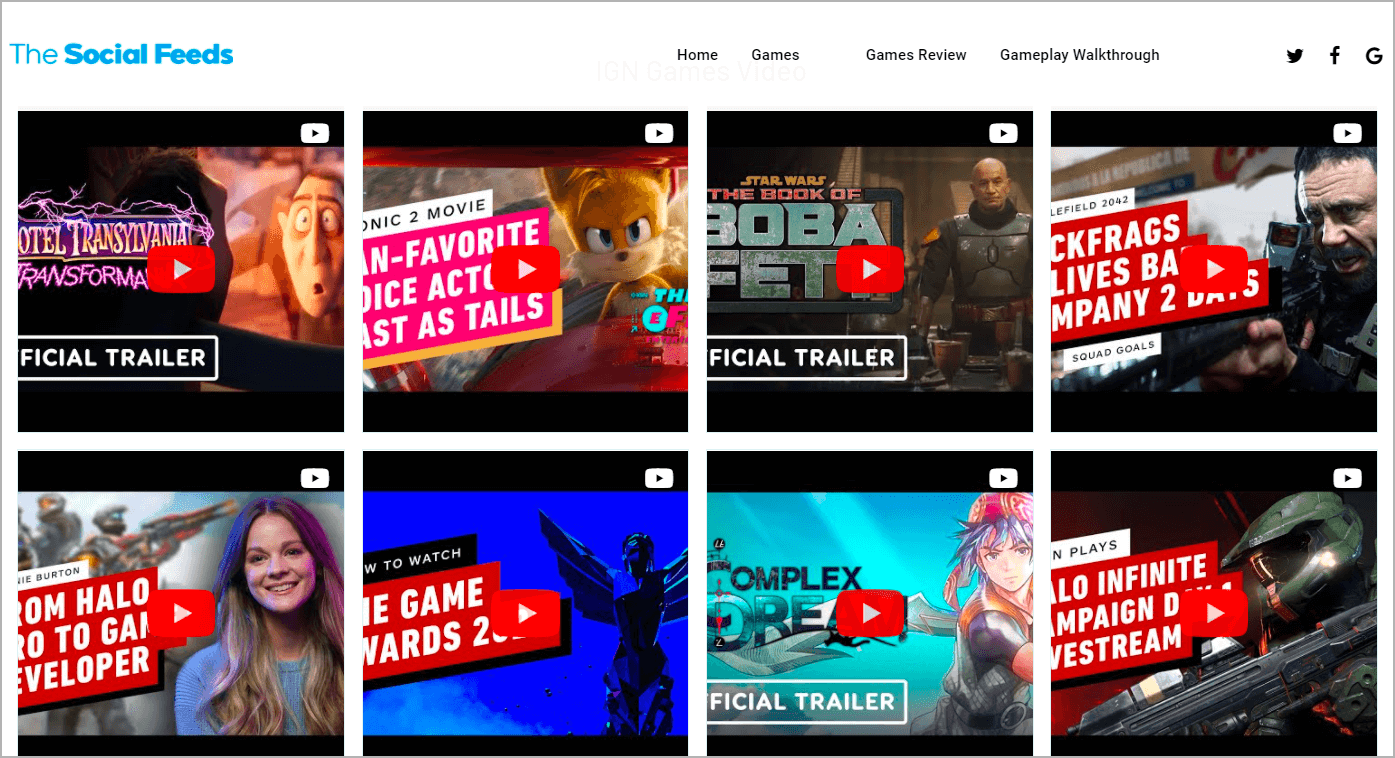Click YouTube icon on Complex Dream card
1395x758 pixels.
[1003, 479]
